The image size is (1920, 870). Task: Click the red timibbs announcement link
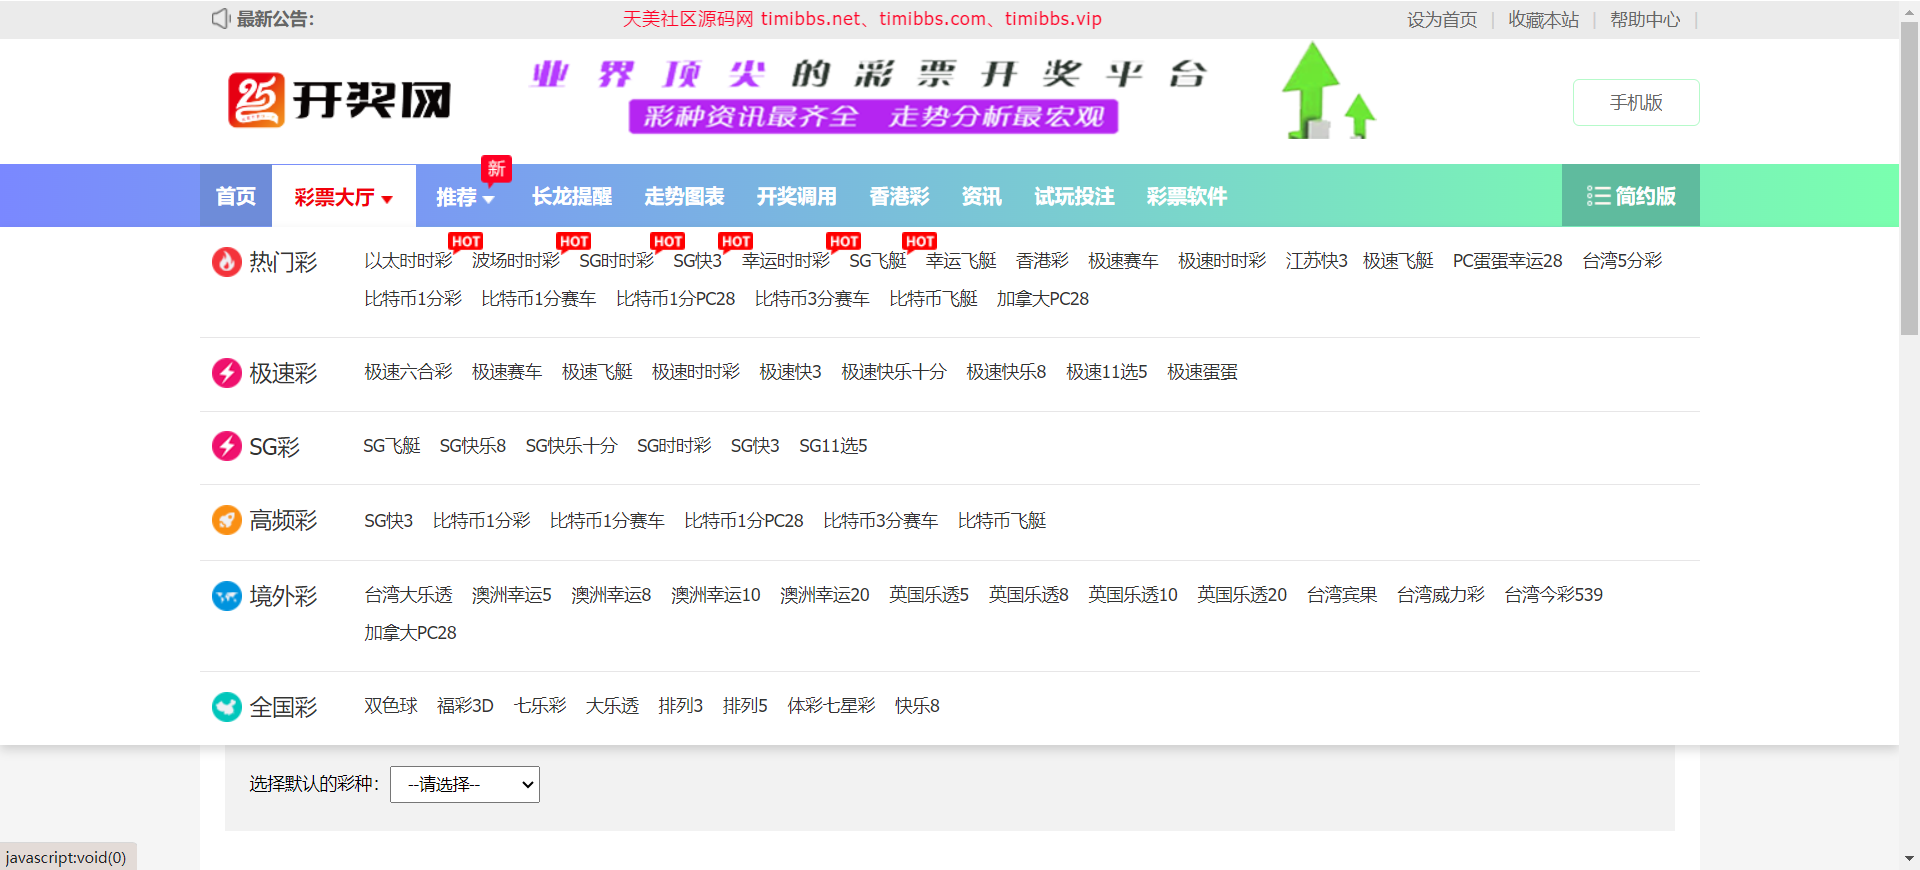pos(862,19)
